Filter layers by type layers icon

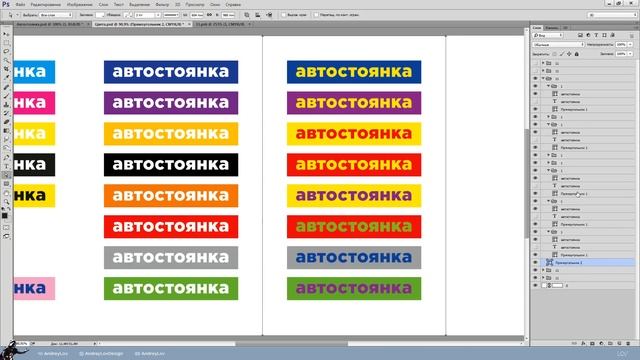[596, 36]
